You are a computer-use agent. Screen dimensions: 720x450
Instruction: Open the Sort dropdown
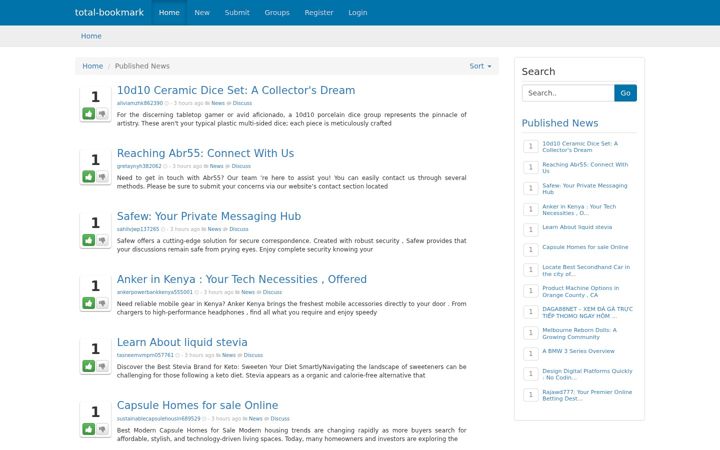click(480, 66)
